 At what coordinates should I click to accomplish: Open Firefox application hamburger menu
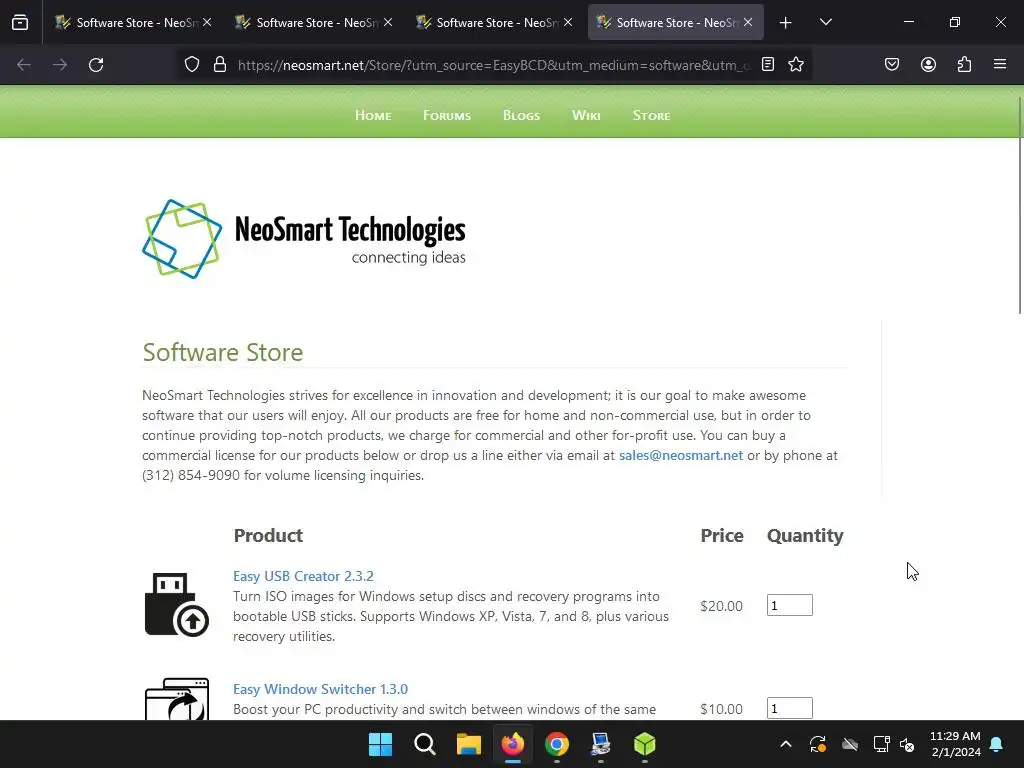pyautogui.click(x=1000, y=64)
